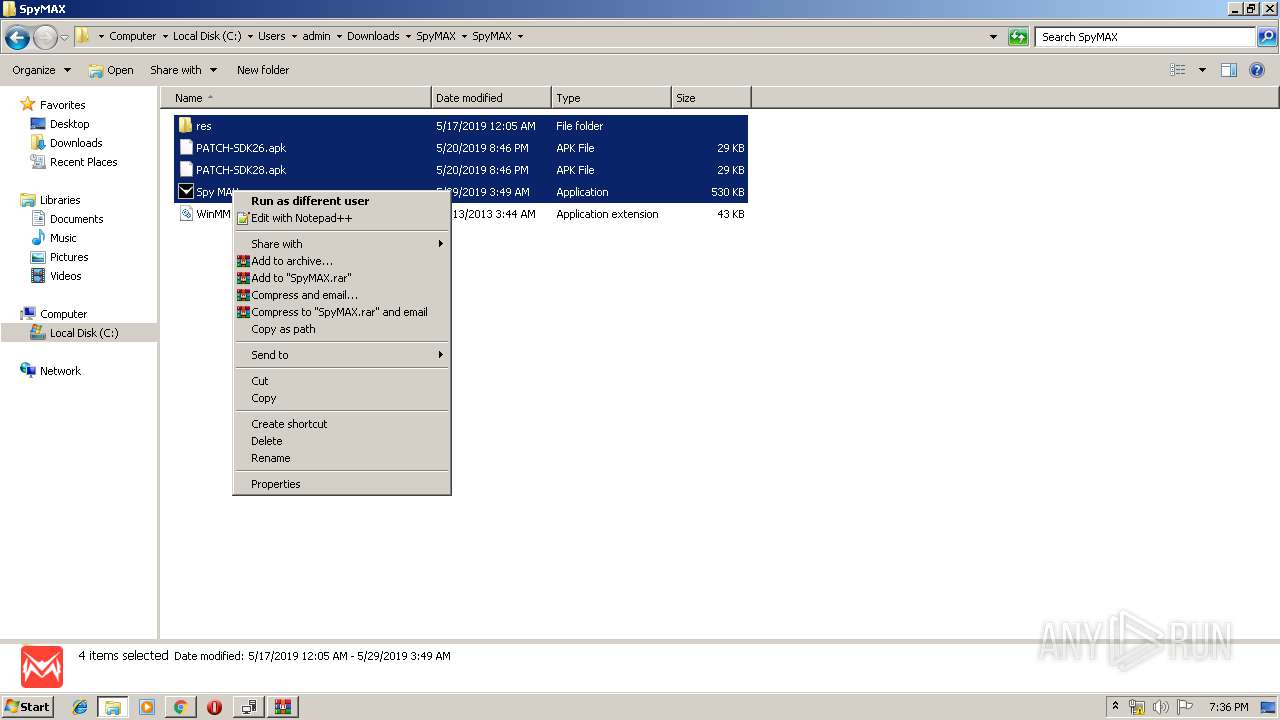Choose Delete from the context menu

tap(341, 441)
